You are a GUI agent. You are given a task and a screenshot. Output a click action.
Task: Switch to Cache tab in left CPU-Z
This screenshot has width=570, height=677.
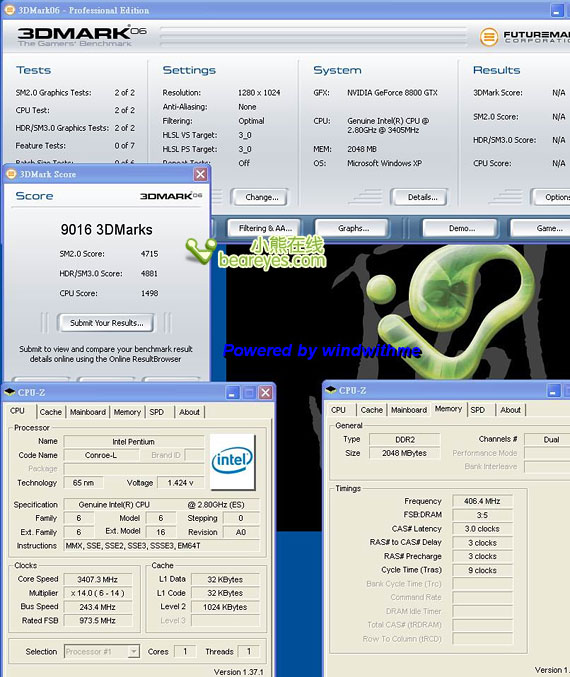pyautogui.click(x=51, y=412)
